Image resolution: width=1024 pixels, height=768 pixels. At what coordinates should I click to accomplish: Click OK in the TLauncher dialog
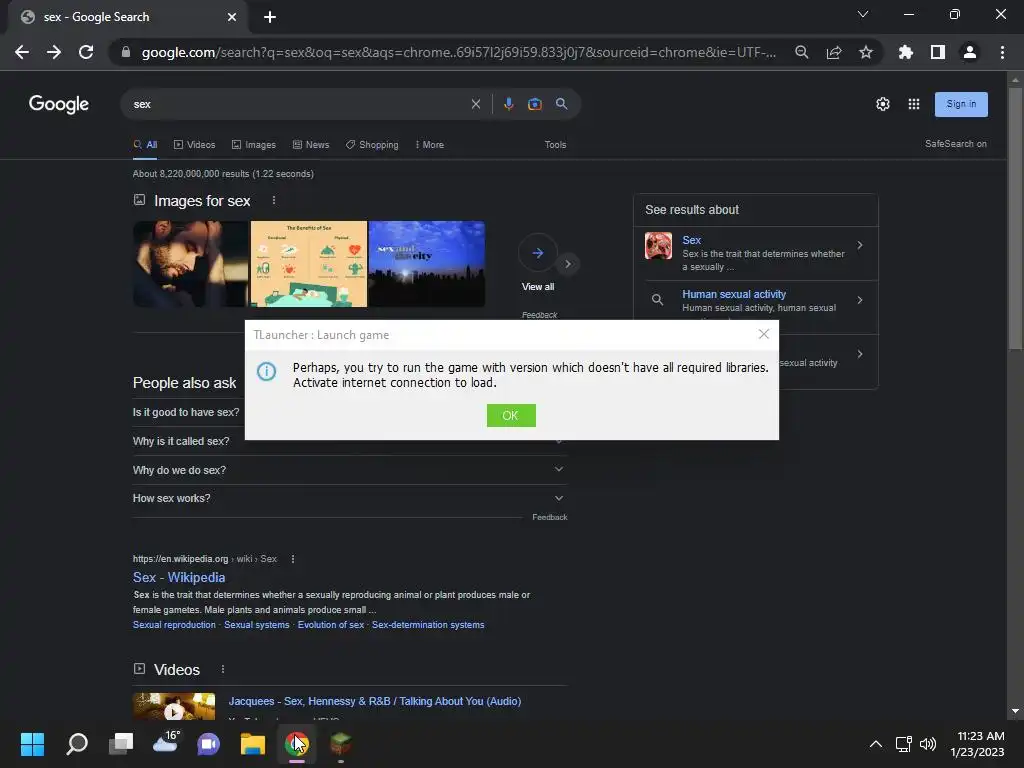coord(511,415)
